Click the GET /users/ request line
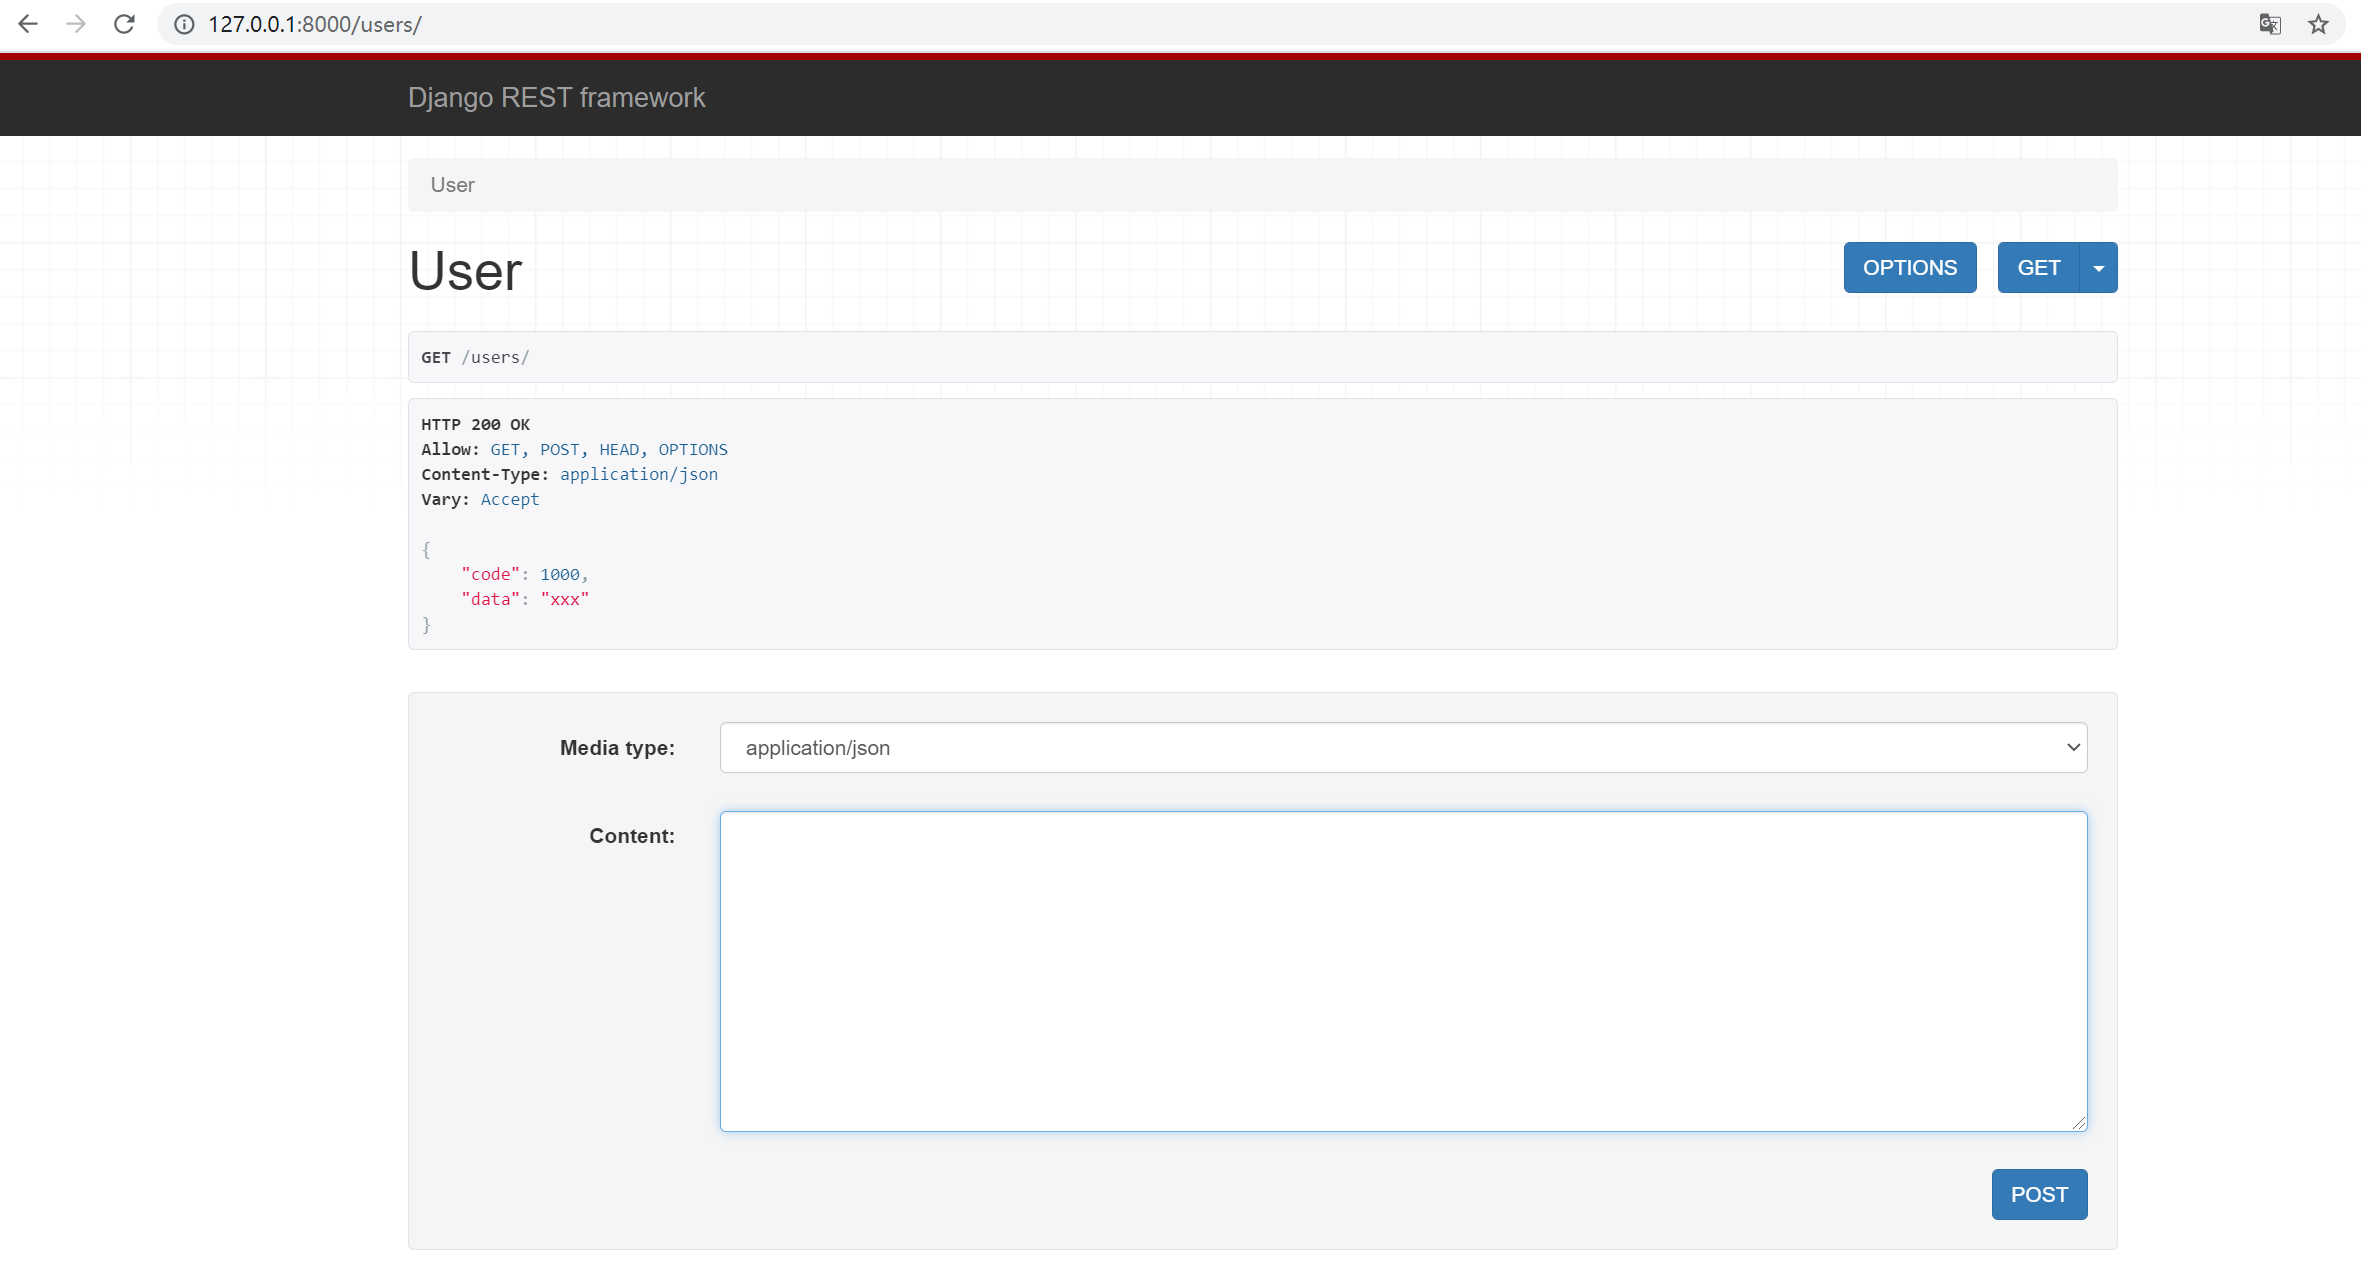 coord(475,357)
